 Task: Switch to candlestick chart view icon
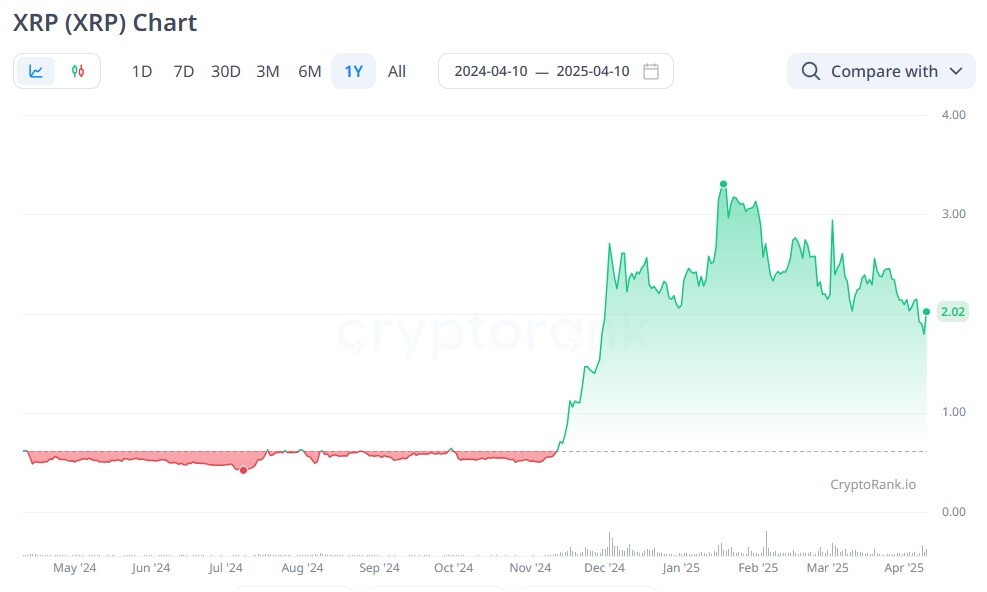click(77, 71)
